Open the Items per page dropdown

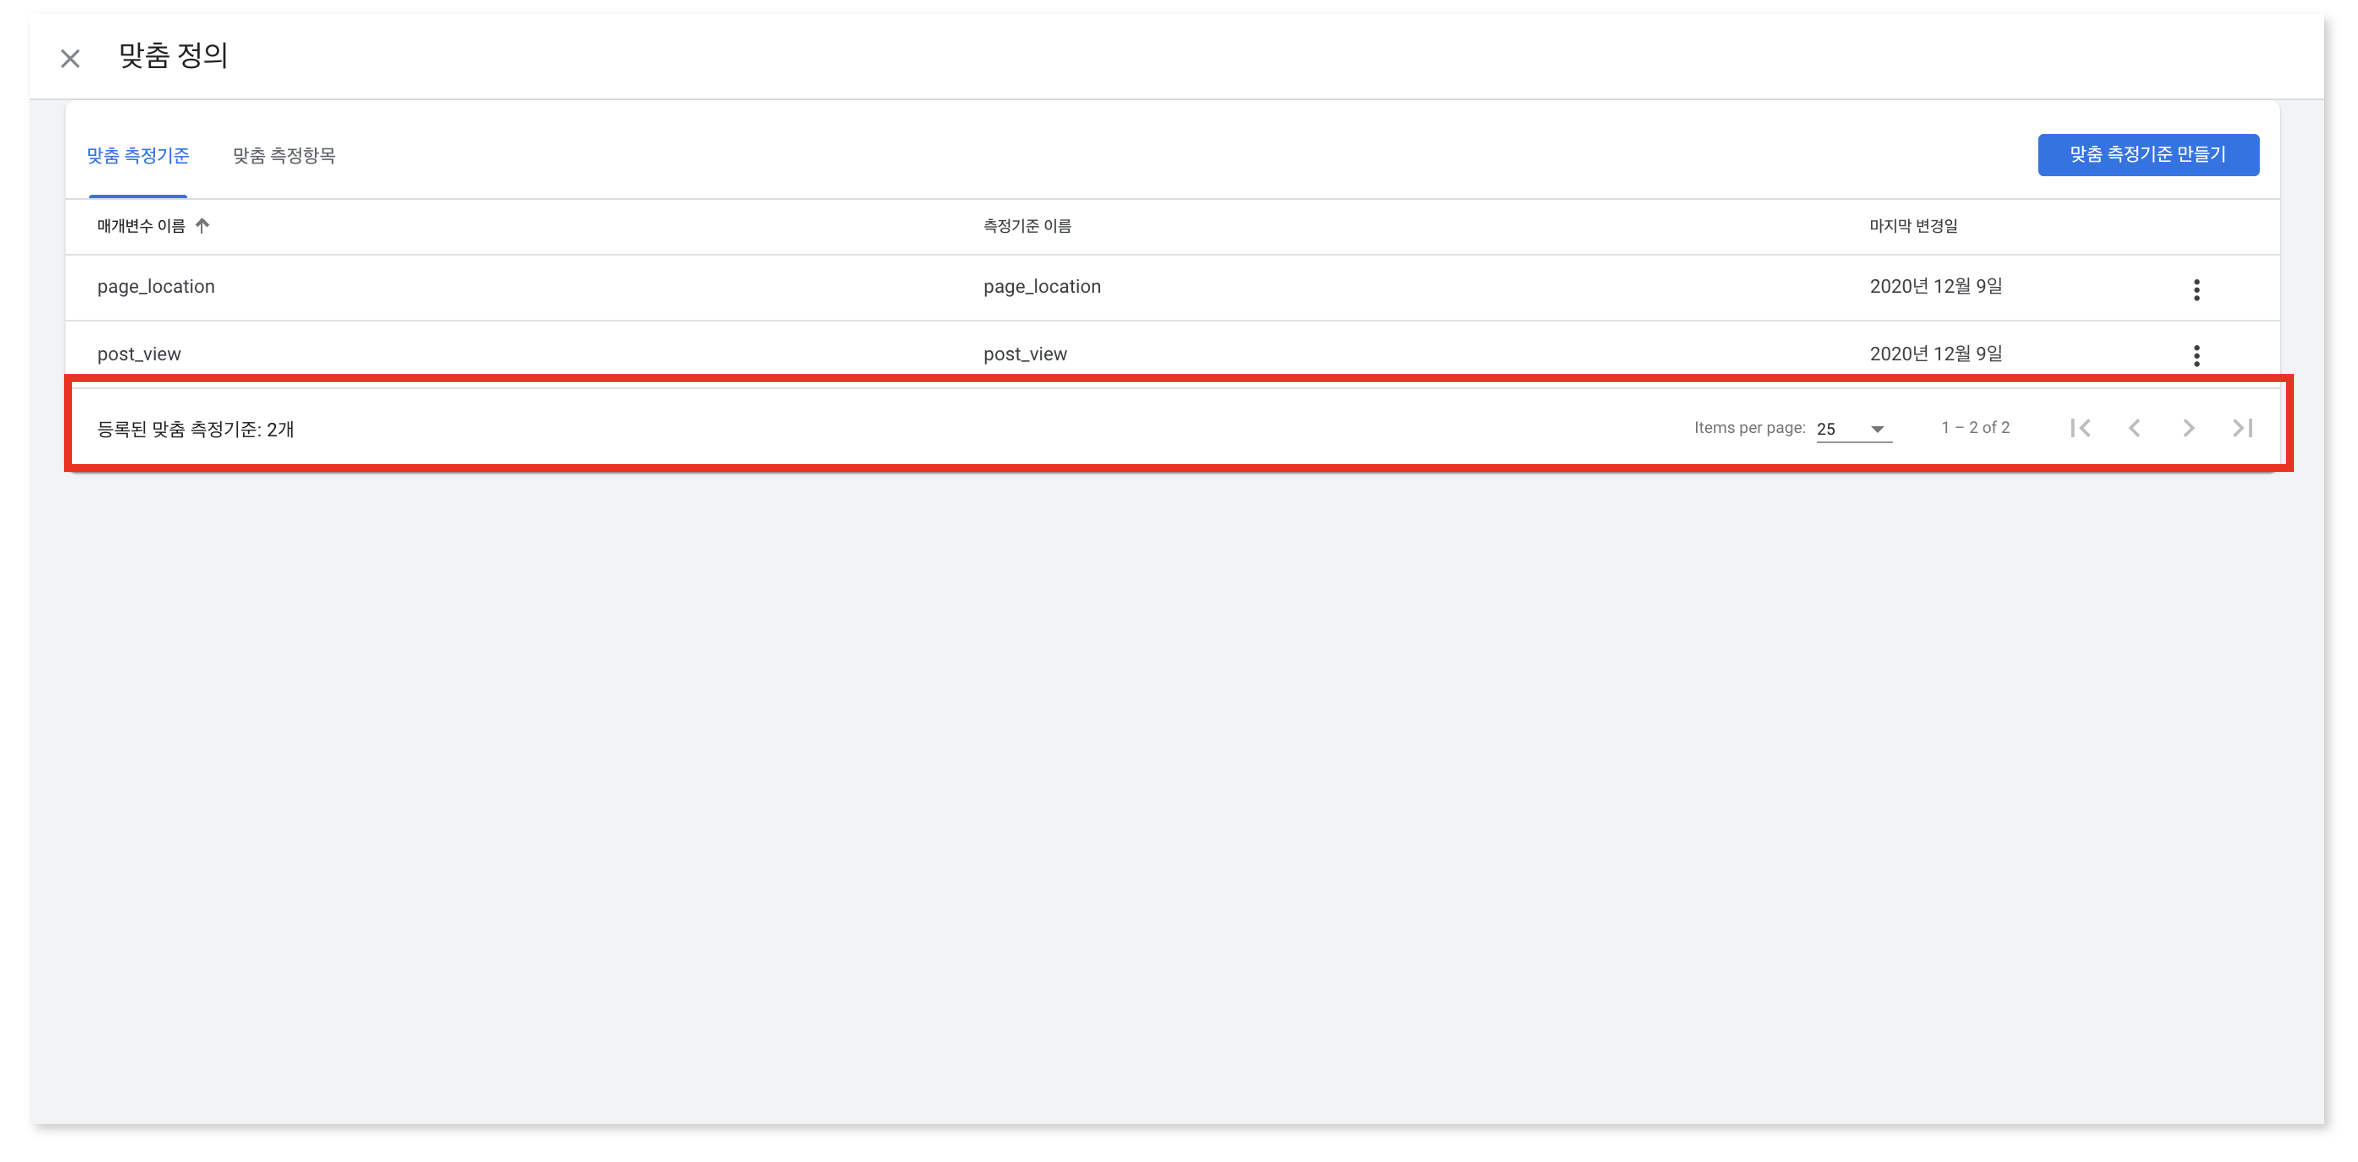pyautogui.click(x=1877, y=429)
